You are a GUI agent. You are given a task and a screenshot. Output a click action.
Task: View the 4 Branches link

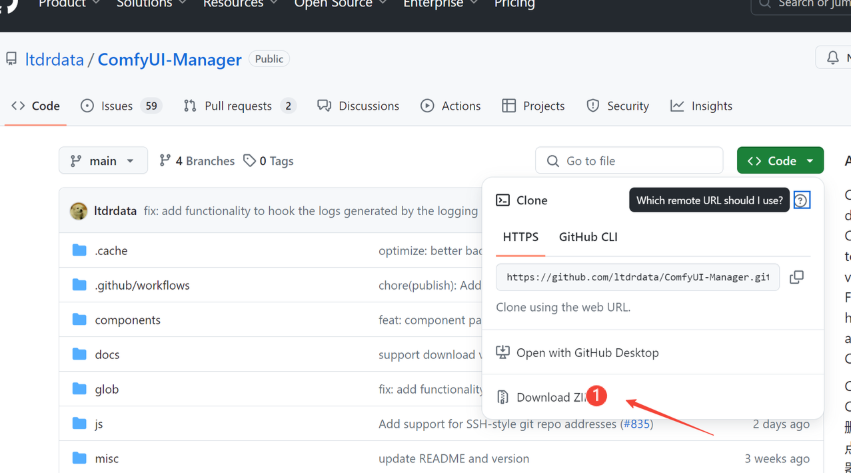tap(197, 161)
